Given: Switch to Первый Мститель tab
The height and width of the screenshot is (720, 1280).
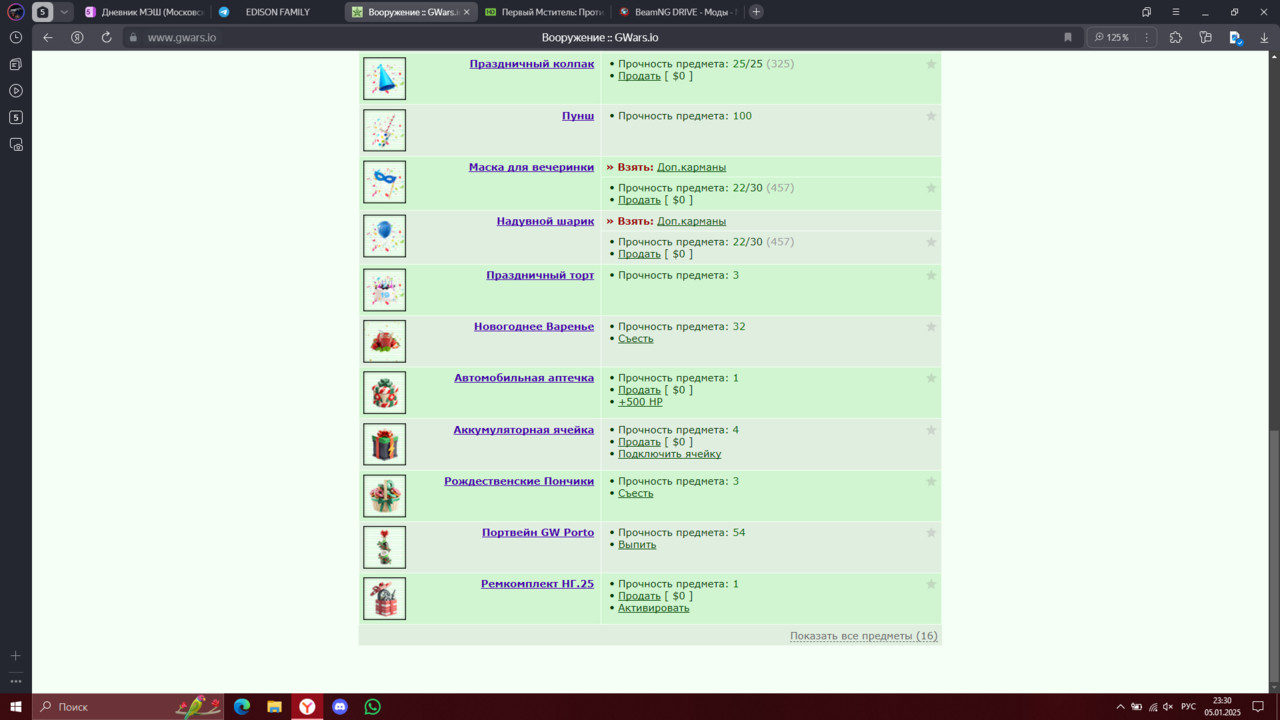Looking at the screenshot, I should [543, 12].
